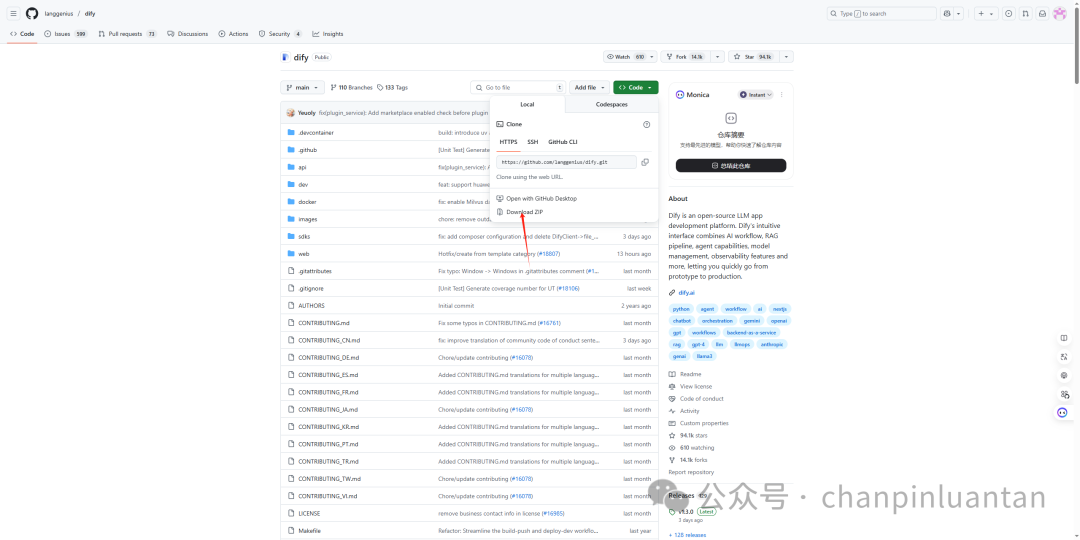Select the SSH clone option
Screen dimensions: 1080x540
pyautogui.click(x=533, y=142)
